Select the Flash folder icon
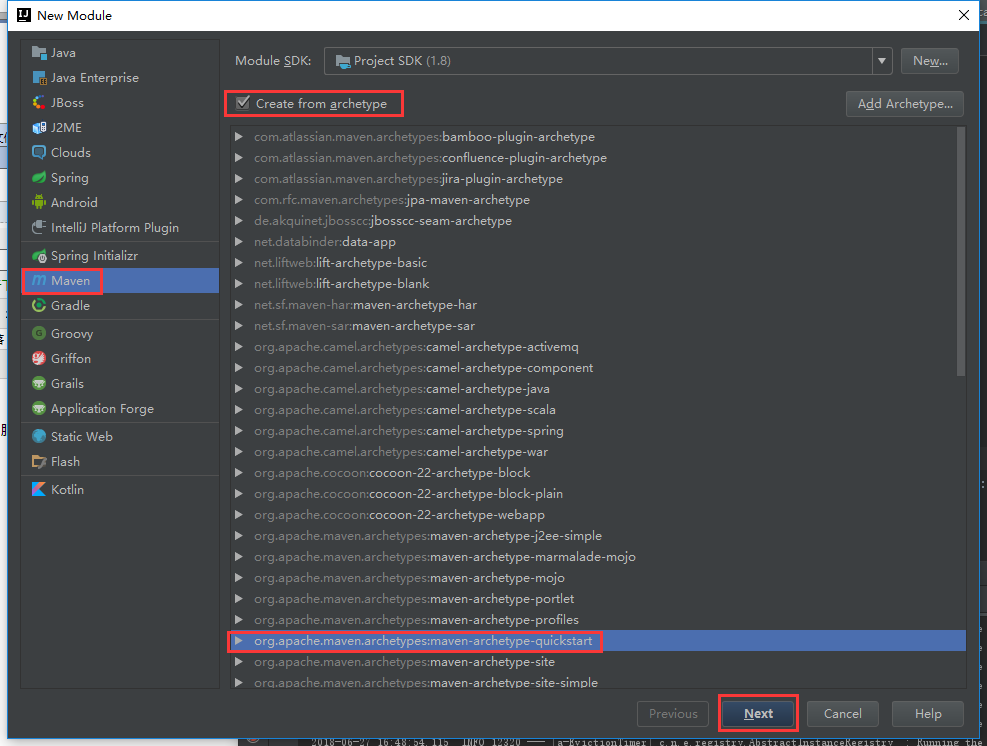 [x=39, y=461]
